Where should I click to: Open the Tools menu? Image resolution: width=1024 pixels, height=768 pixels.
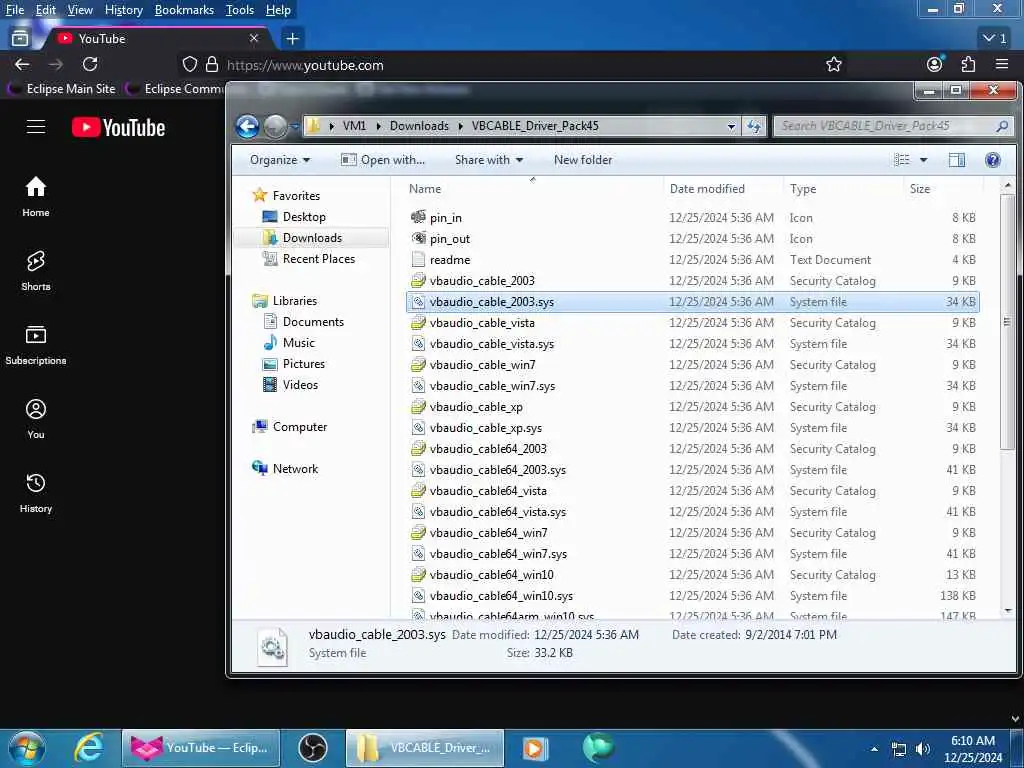click(240, 10)
